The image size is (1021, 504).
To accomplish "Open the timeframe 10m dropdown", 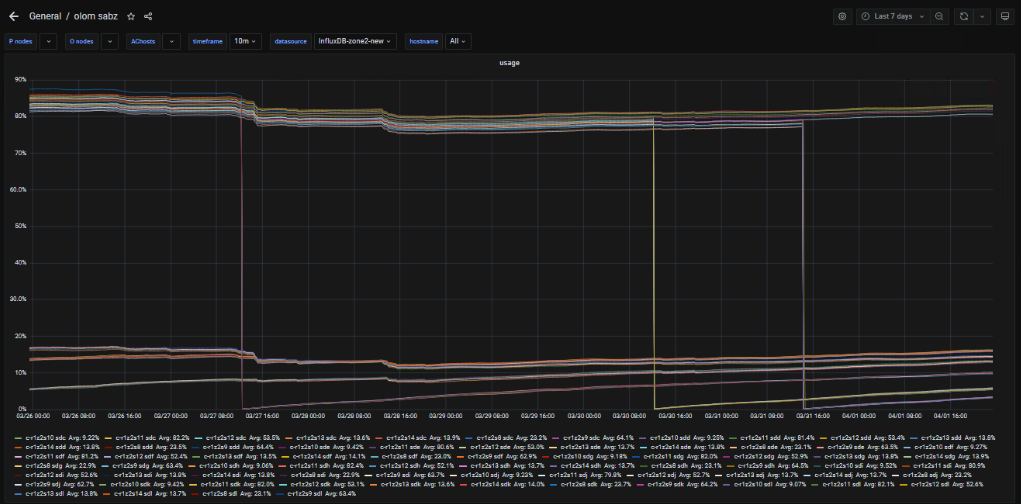I will (245, 41).
